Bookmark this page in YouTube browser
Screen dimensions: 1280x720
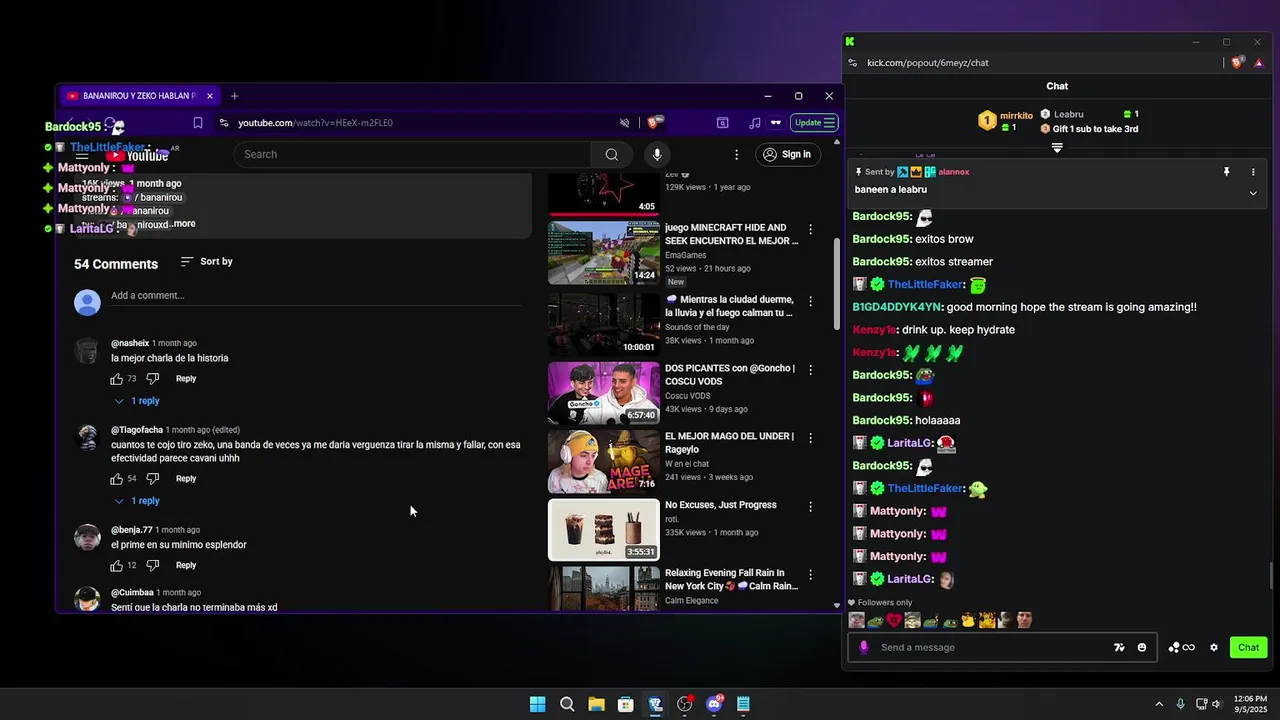(198, 123)
